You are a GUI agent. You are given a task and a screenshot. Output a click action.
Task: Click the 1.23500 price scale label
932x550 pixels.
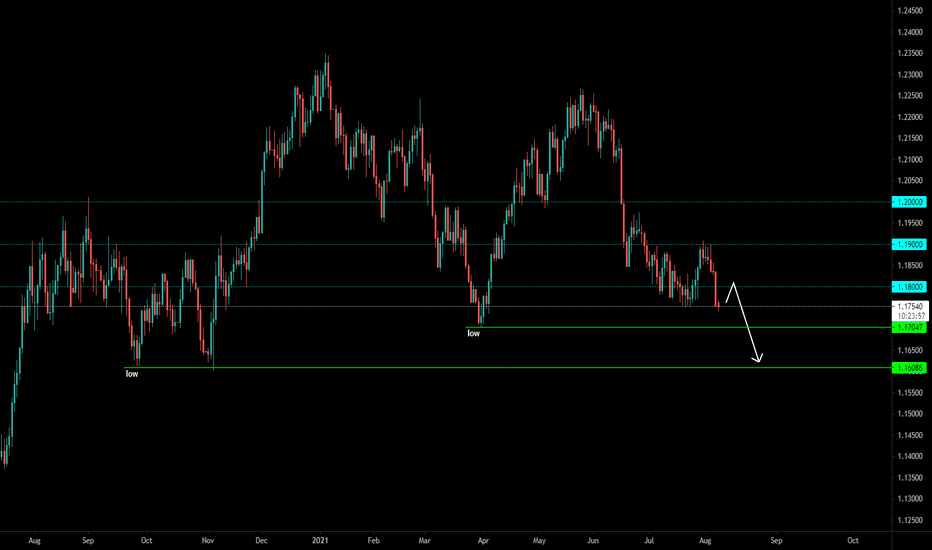[x=910, y=54]
